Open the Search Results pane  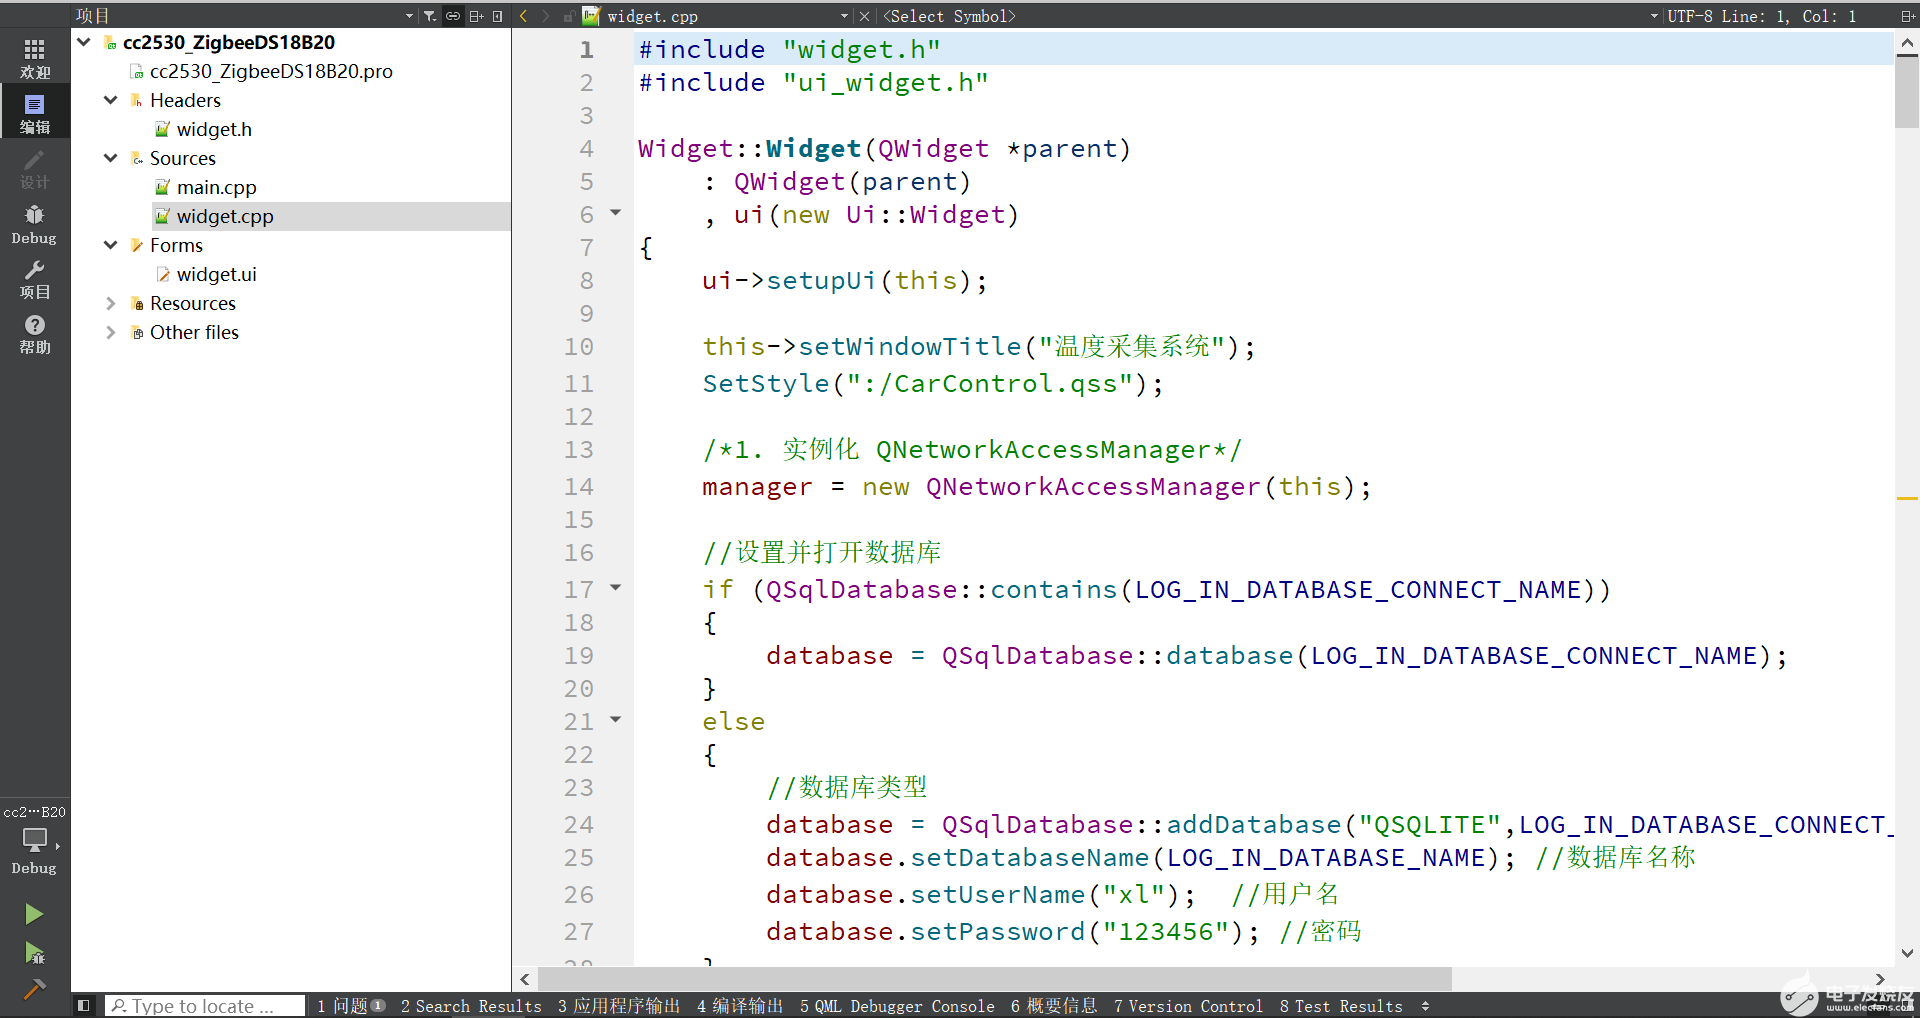tap(471, 1006)
